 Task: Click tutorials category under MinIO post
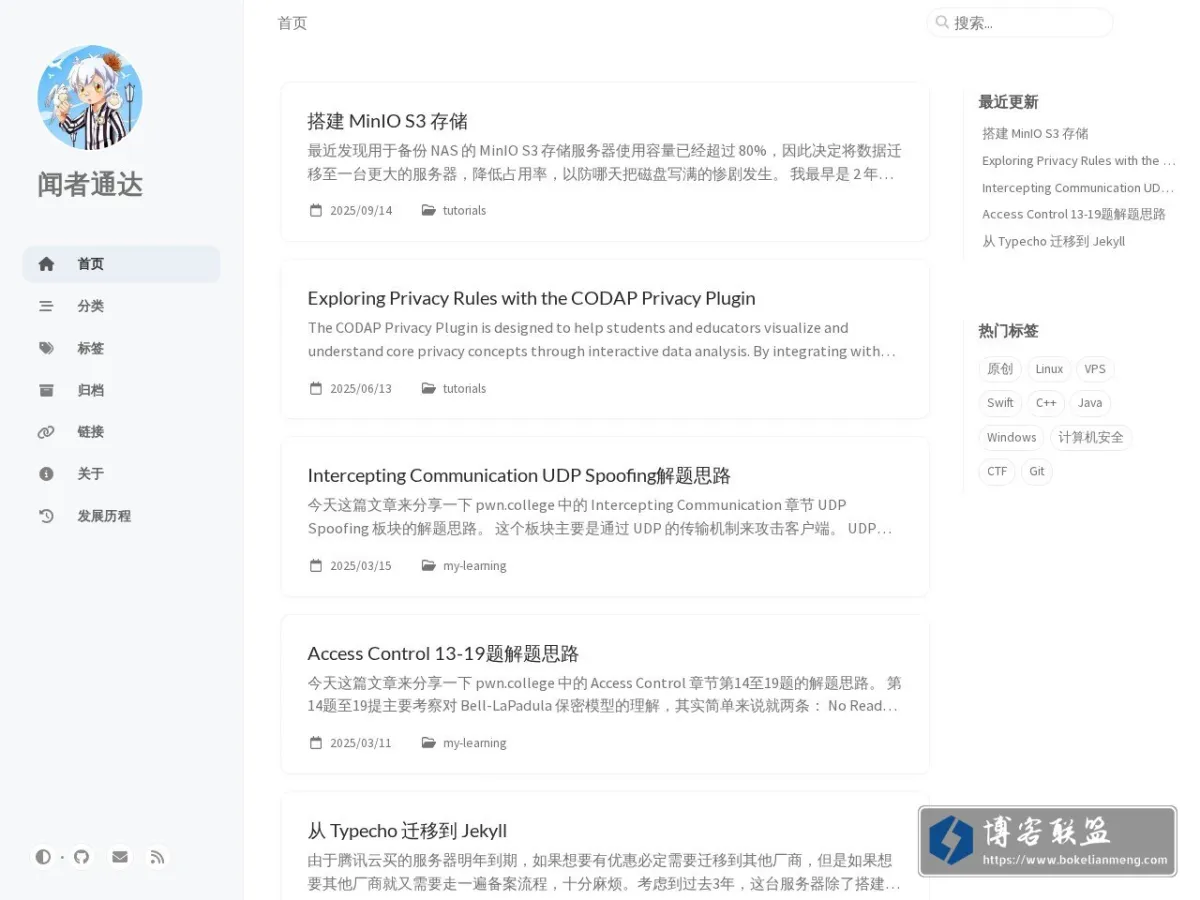464,210
